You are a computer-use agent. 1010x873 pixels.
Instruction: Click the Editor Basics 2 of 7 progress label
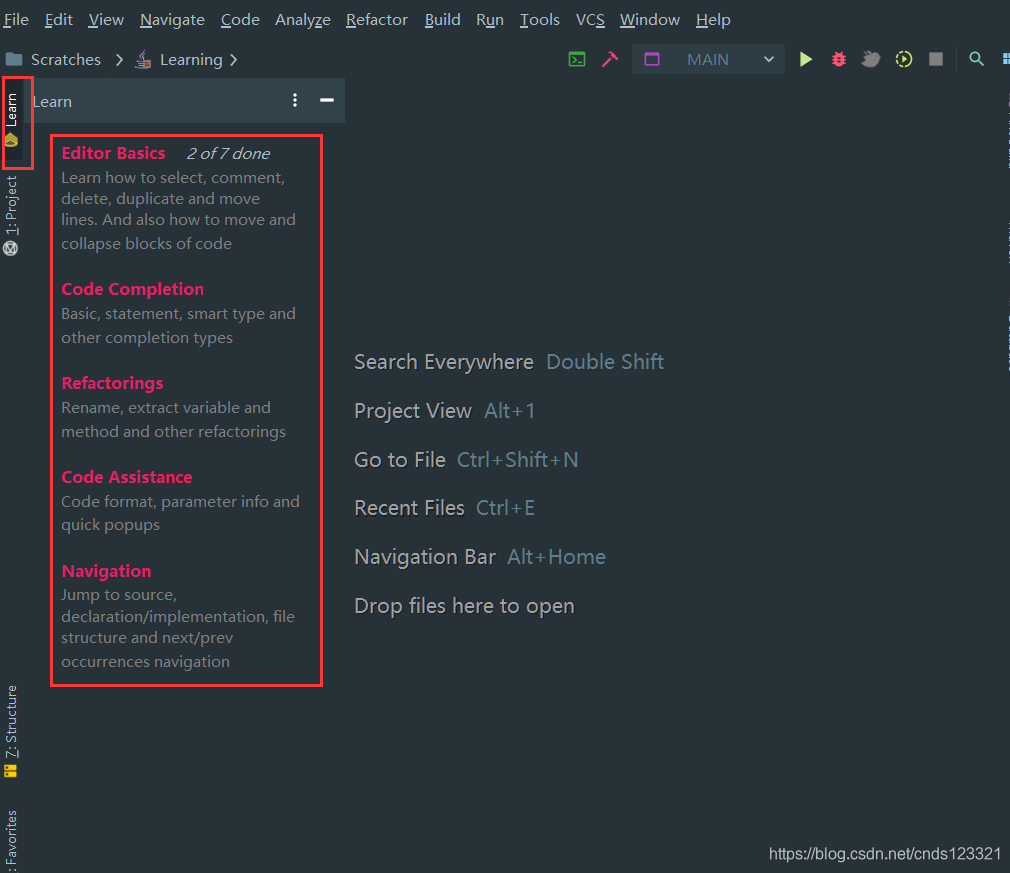[x=227, y=153]
